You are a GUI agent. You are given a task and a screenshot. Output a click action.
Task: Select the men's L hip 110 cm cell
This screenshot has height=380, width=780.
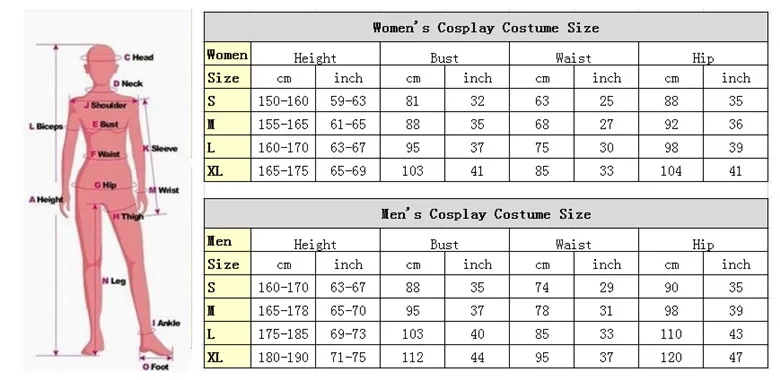(671, 334)
